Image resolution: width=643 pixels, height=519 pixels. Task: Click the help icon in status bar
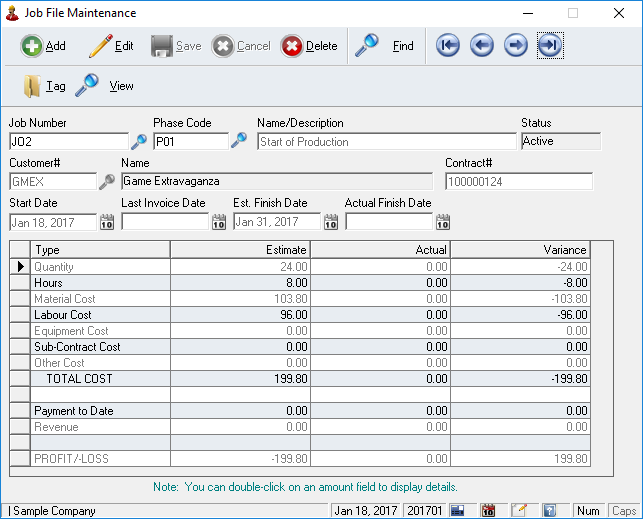[548, 511]
